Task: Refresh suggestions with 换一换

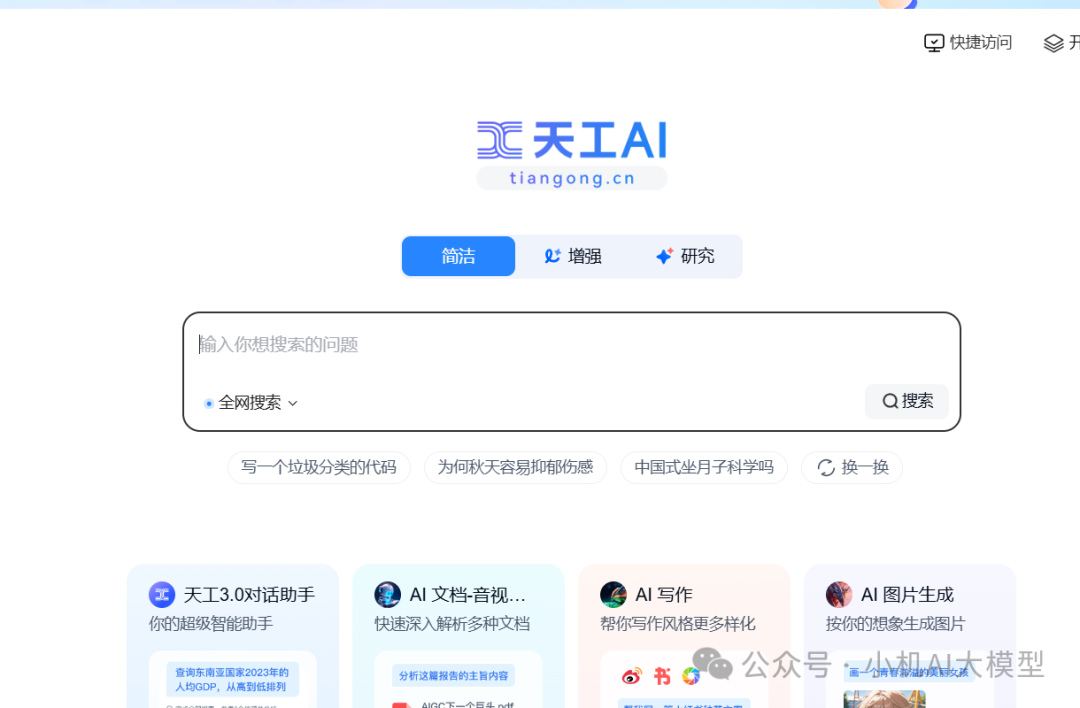Action: [852, 468]
